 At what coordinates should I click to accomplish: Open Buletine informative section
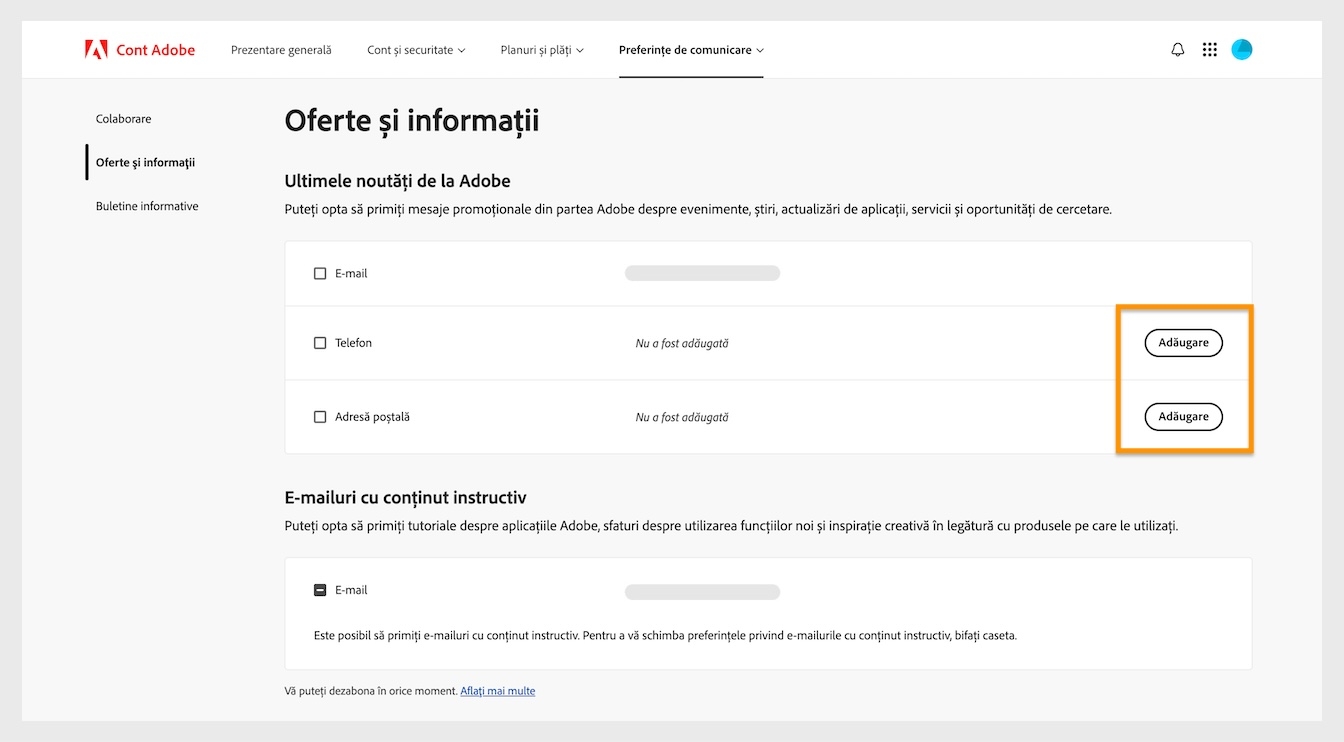[x=146, y=206]
